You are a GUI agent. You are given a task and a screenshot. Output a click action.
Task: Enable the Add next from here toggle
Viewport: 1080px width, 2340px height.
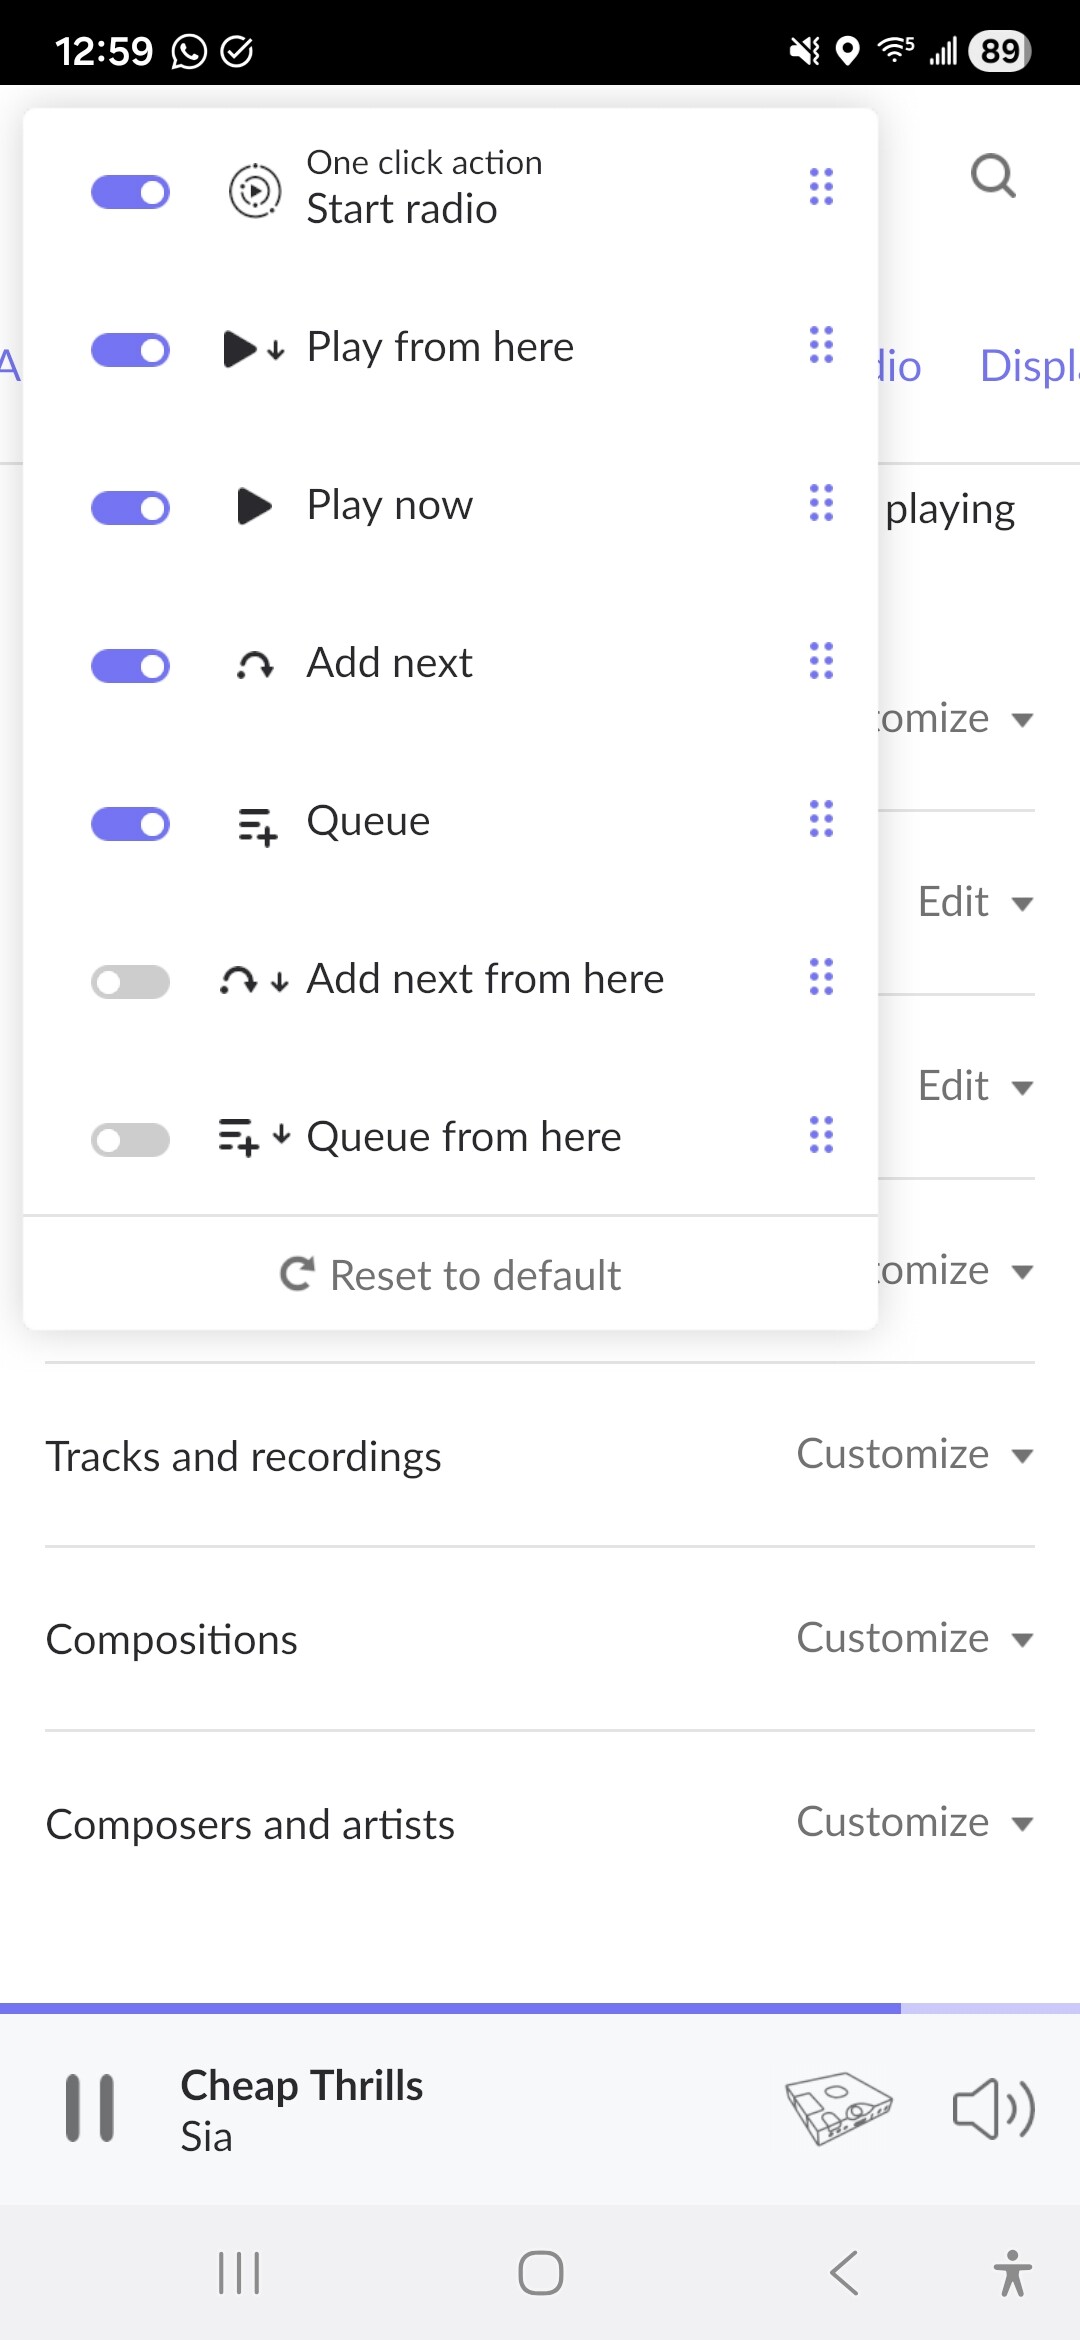[x=130, y=982]
